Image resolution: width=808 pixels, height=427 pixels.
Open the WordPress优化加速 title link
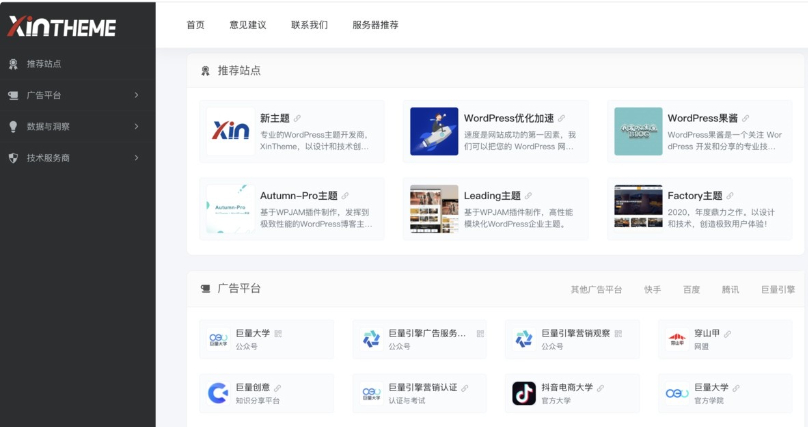(509, 118)
